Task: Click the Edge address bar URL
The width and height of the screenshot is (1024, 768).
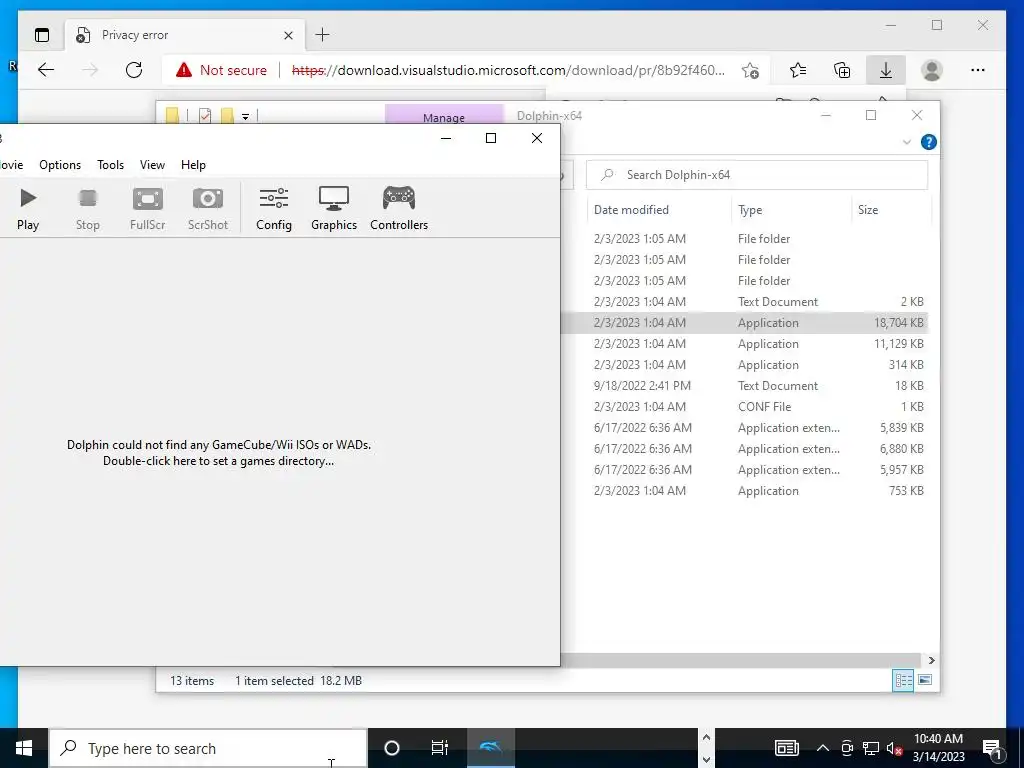Action: (x=508, y=70)
